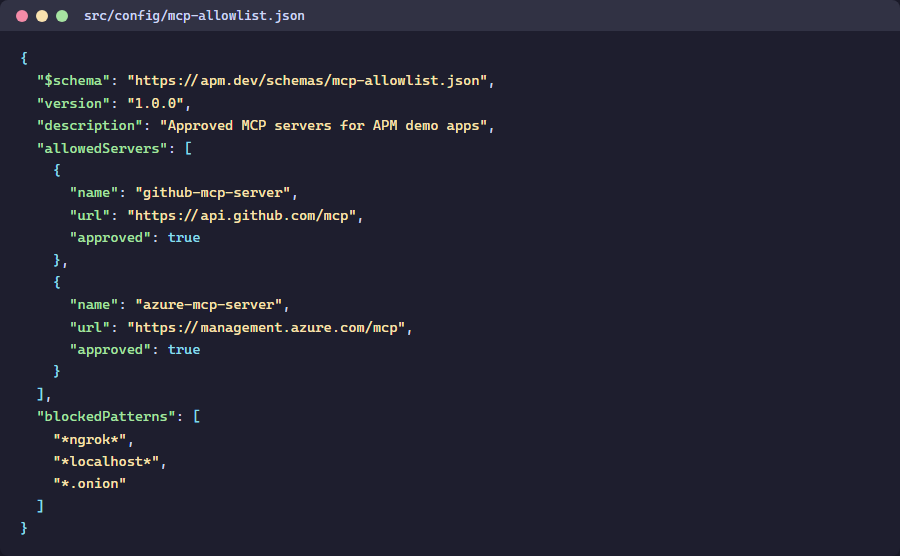Click the src/config/mcp-allowlist.json file title
900x556 pixels.
(194, 16)
